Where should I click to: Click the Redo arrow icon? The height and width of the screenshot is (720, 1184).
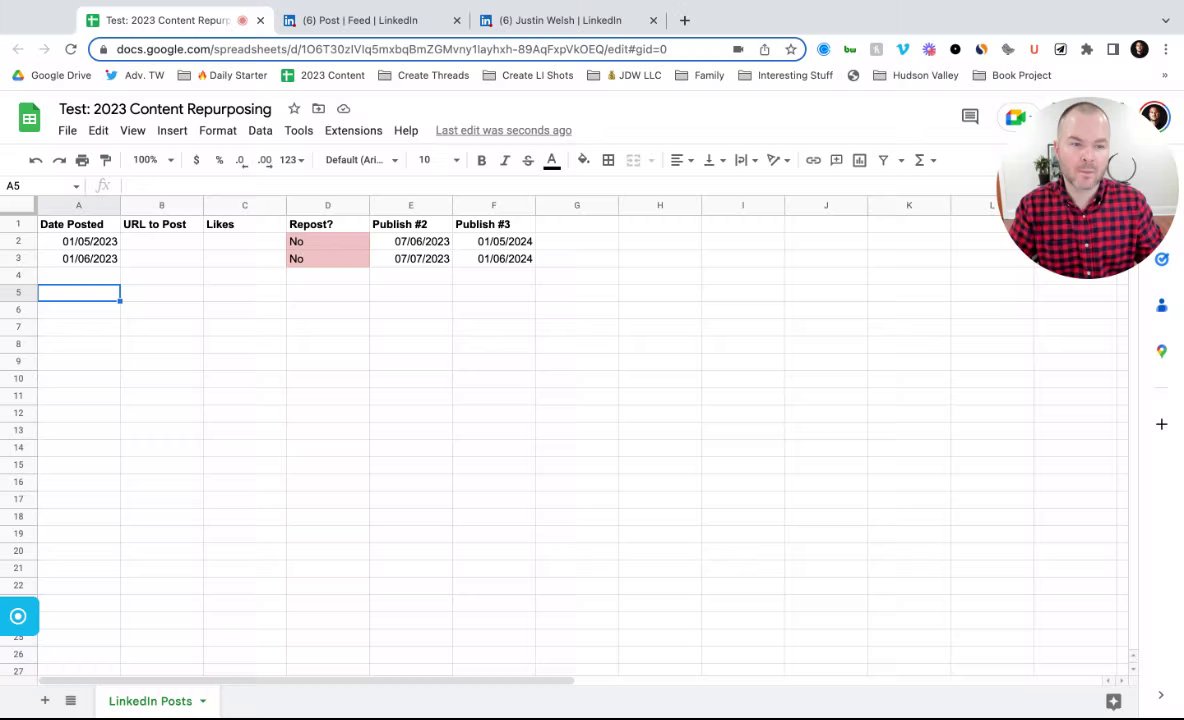(59, 160)
